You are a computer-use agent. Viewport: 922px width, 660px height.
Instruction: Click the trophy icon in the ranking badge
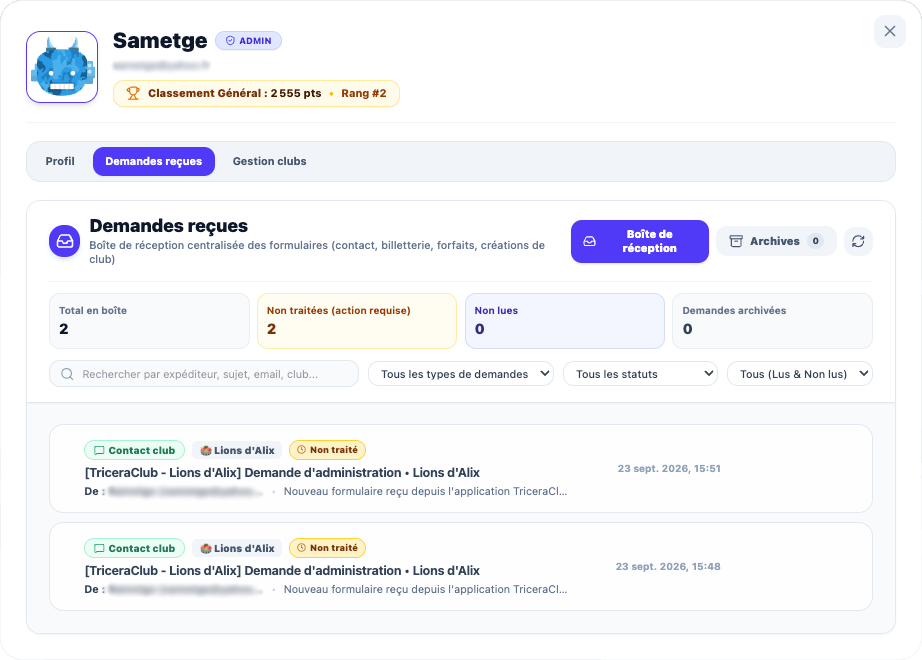(133, 94)
